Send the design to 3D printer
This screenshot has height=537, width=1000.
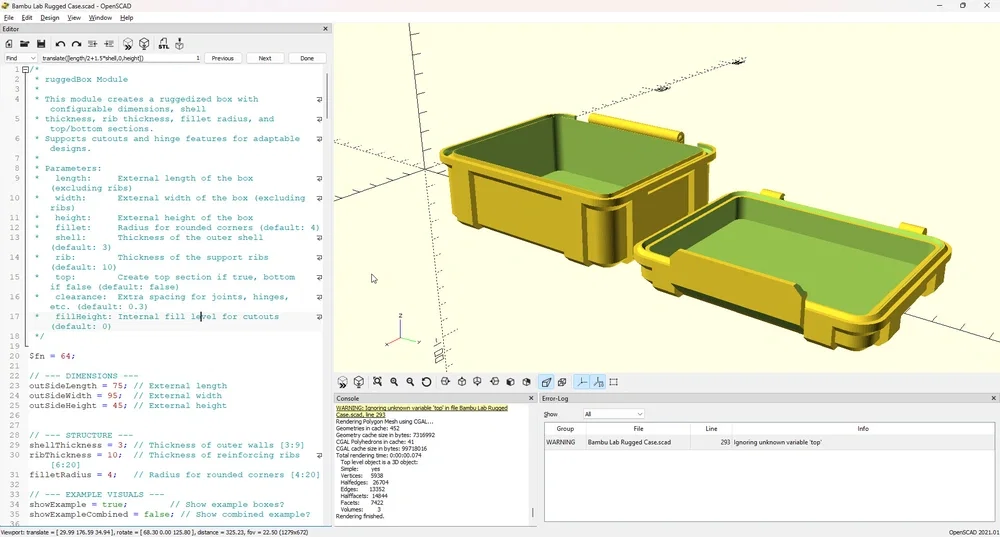tap(180, 44)
